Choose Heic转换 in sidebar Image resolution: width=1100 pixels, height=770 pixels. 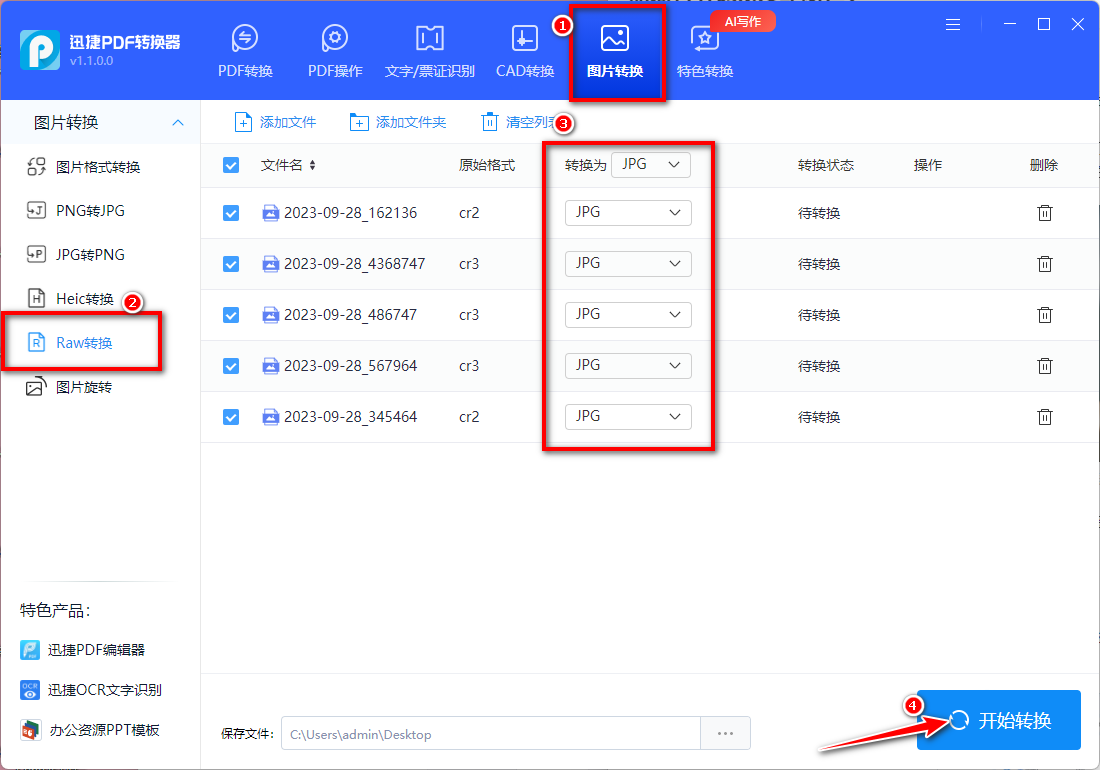70,299
